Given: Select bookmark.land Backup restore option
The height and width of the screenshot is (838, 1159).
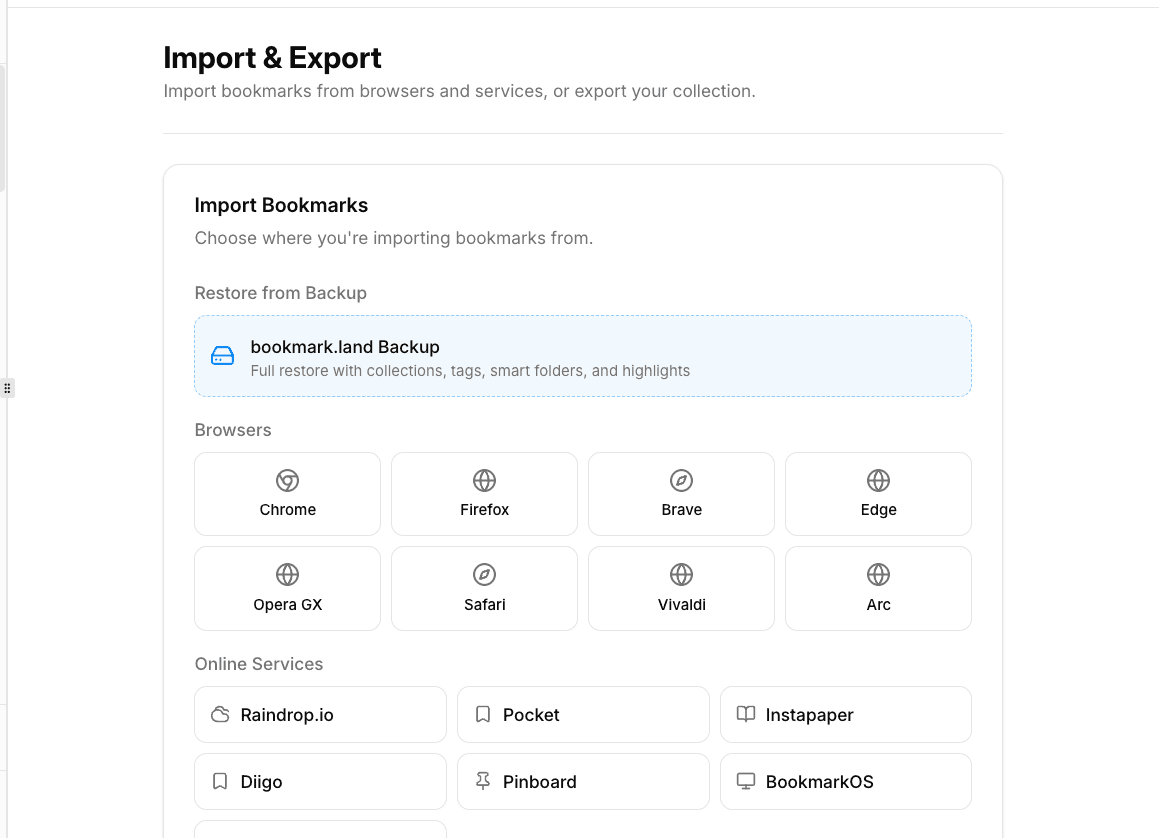Looking at the screenshot, I should pyautogui.click(x=582, y=356).
